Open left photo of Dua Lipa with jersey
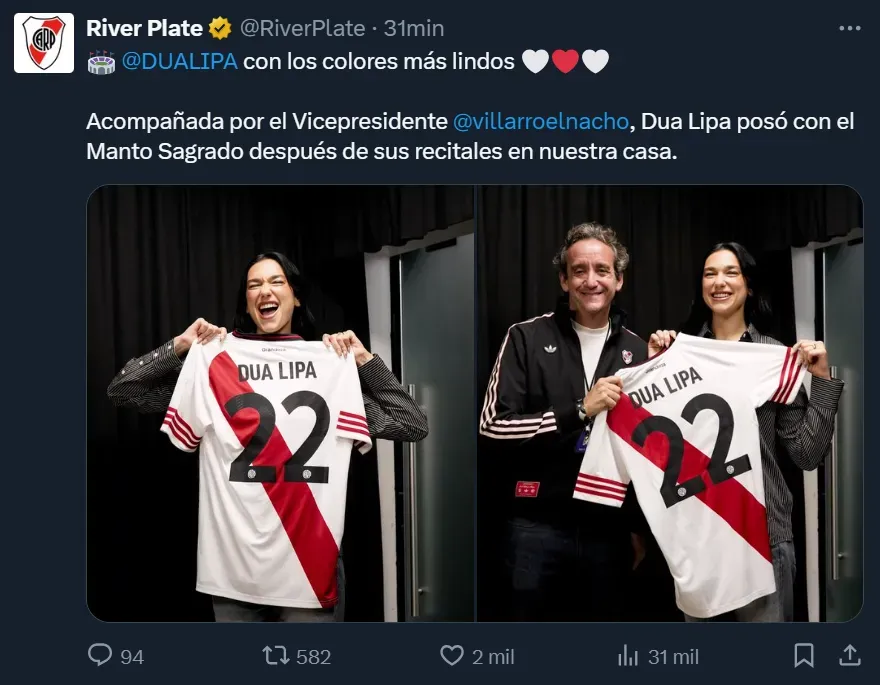 tap(280, 403)
